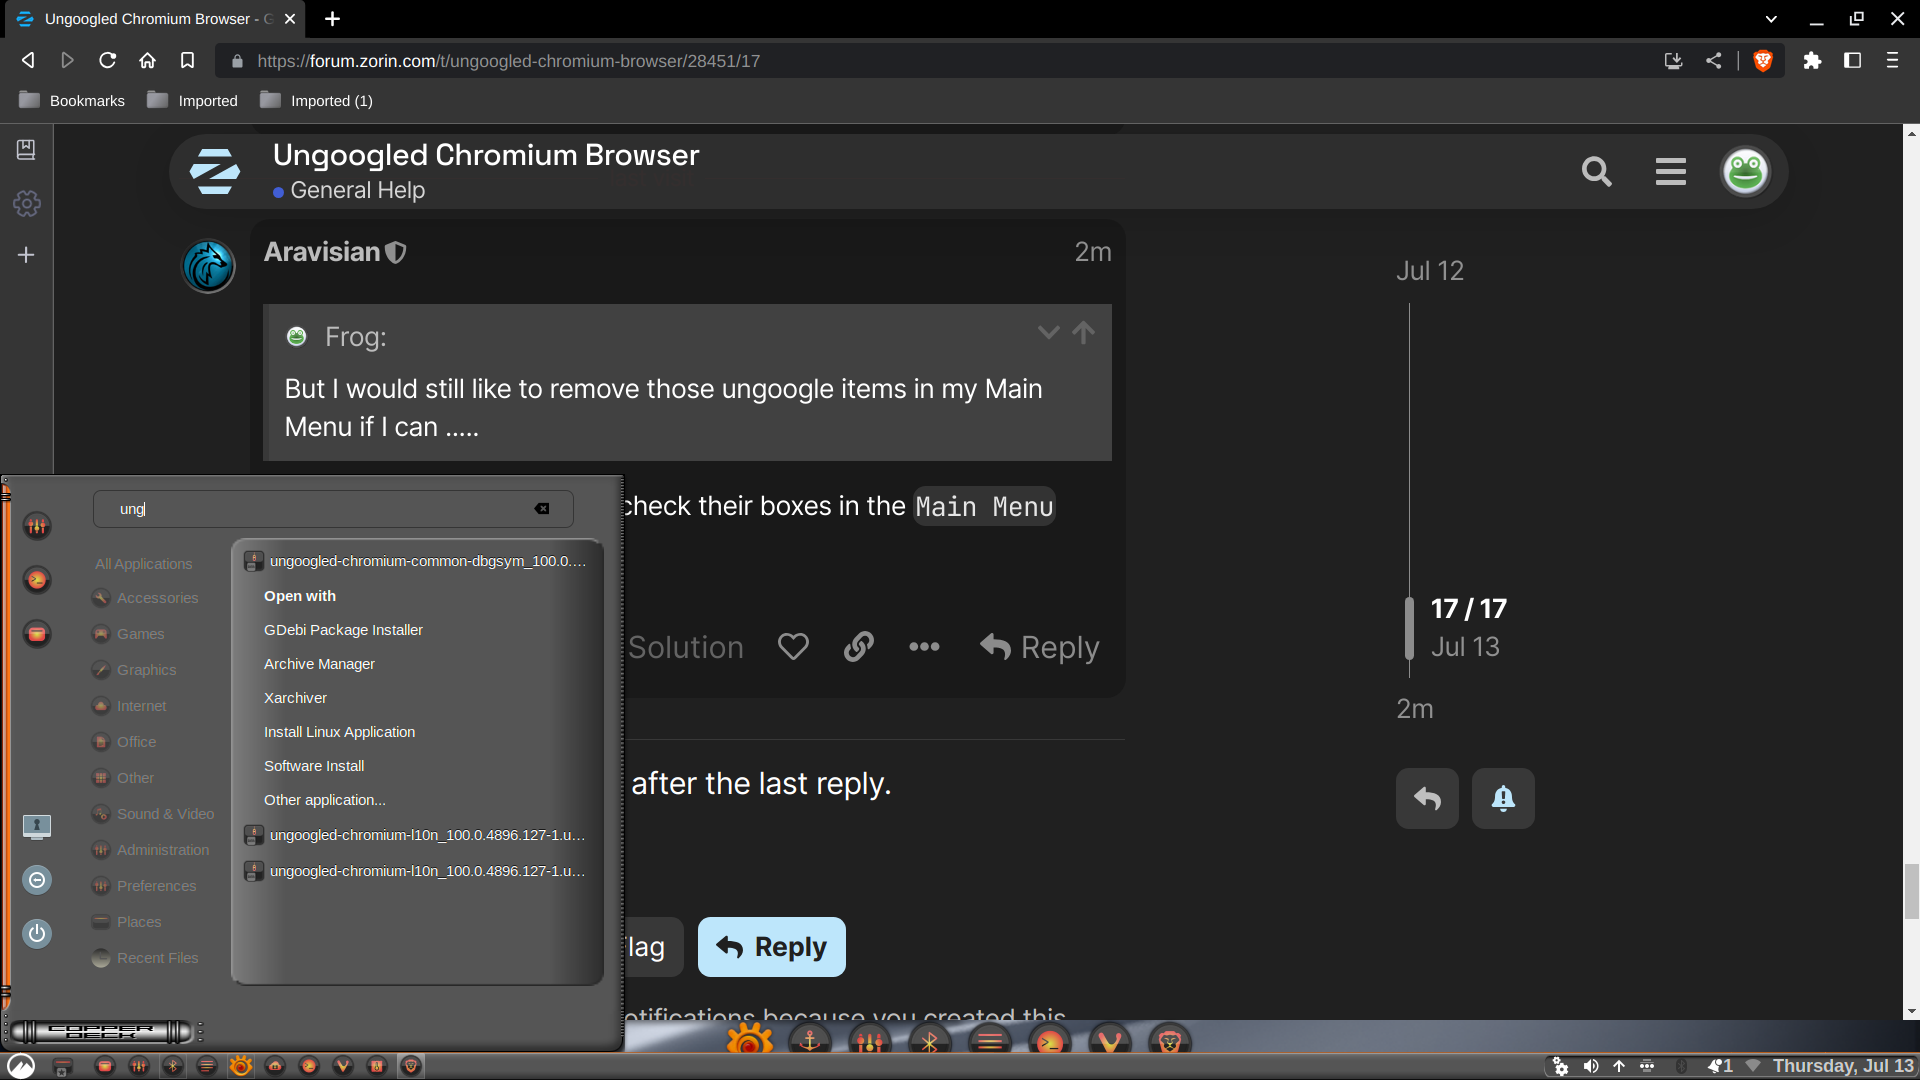Like the post with the heart icon

click(793, 647)
